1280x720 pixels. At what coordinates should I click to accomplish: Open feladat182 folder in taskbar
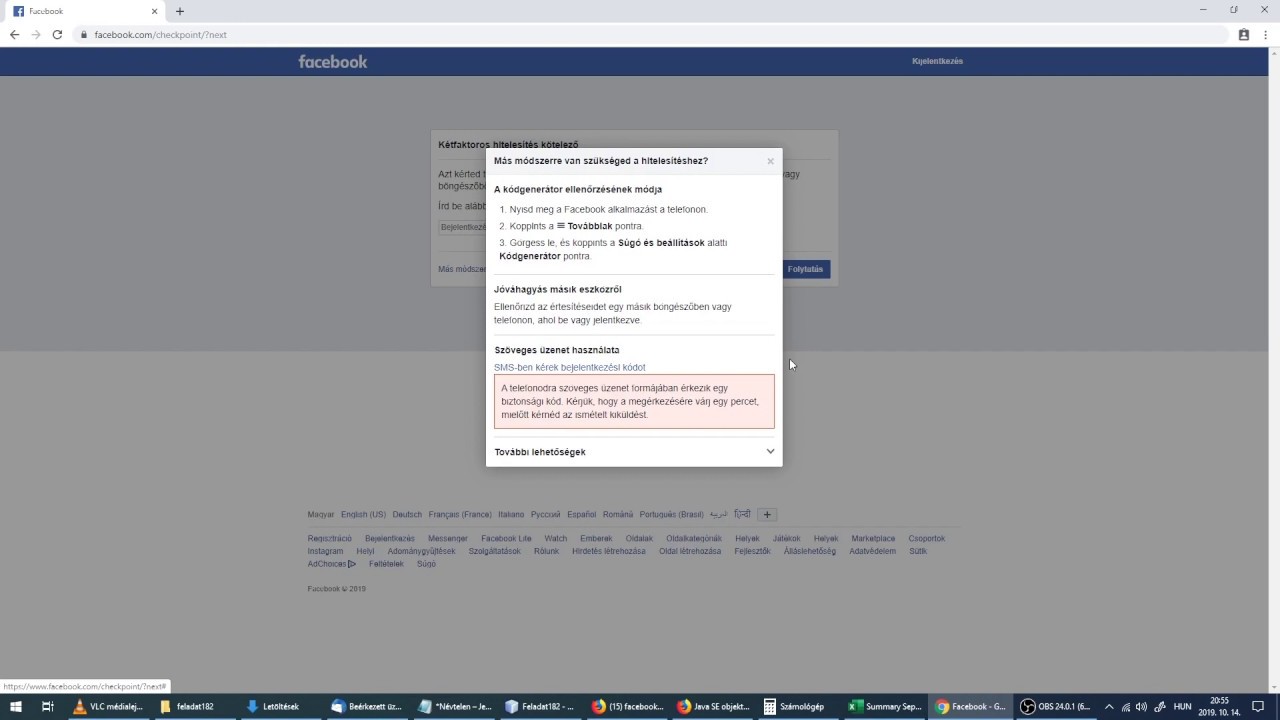[x=195, y=706]
